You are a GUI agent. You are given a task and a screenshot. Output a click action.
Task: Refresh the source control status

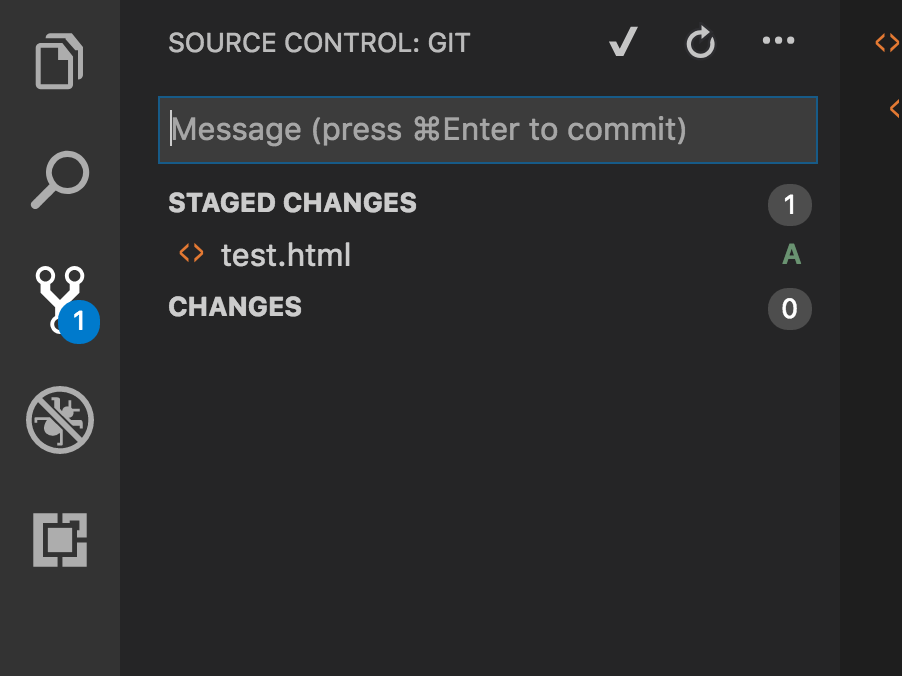[700, 43]
